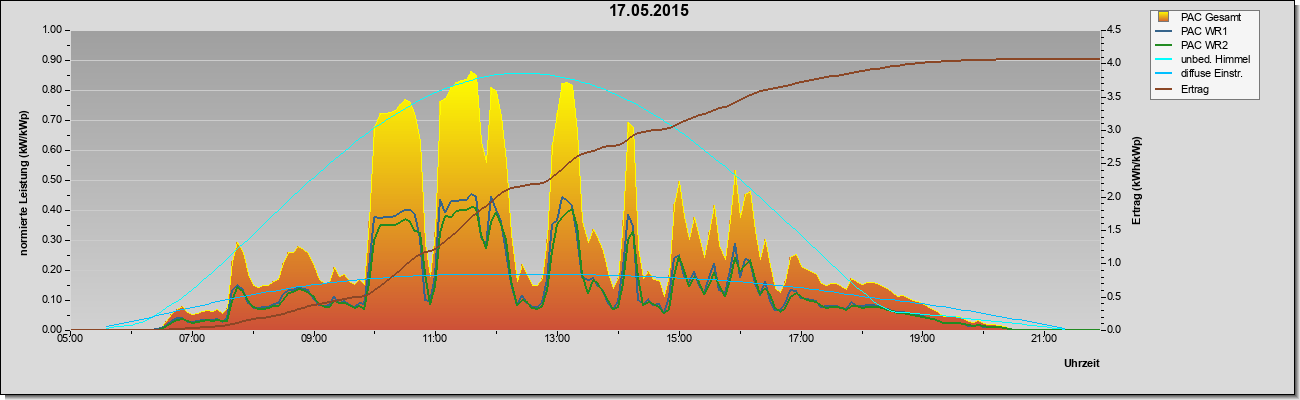Click the unbed. Himmel cyan legend marker
The width and height of the screenshot is (1300, 400).
1164,59
